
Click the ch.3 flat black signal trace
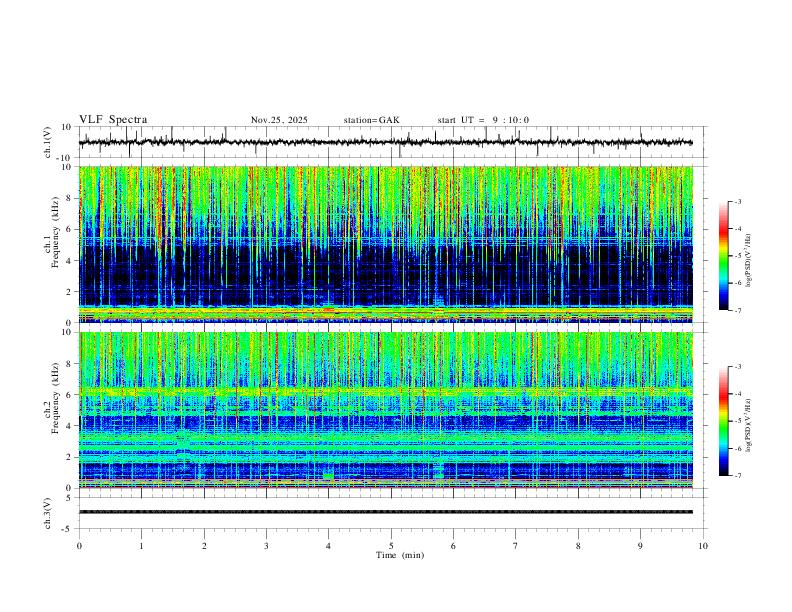click(x=385, y=512)
